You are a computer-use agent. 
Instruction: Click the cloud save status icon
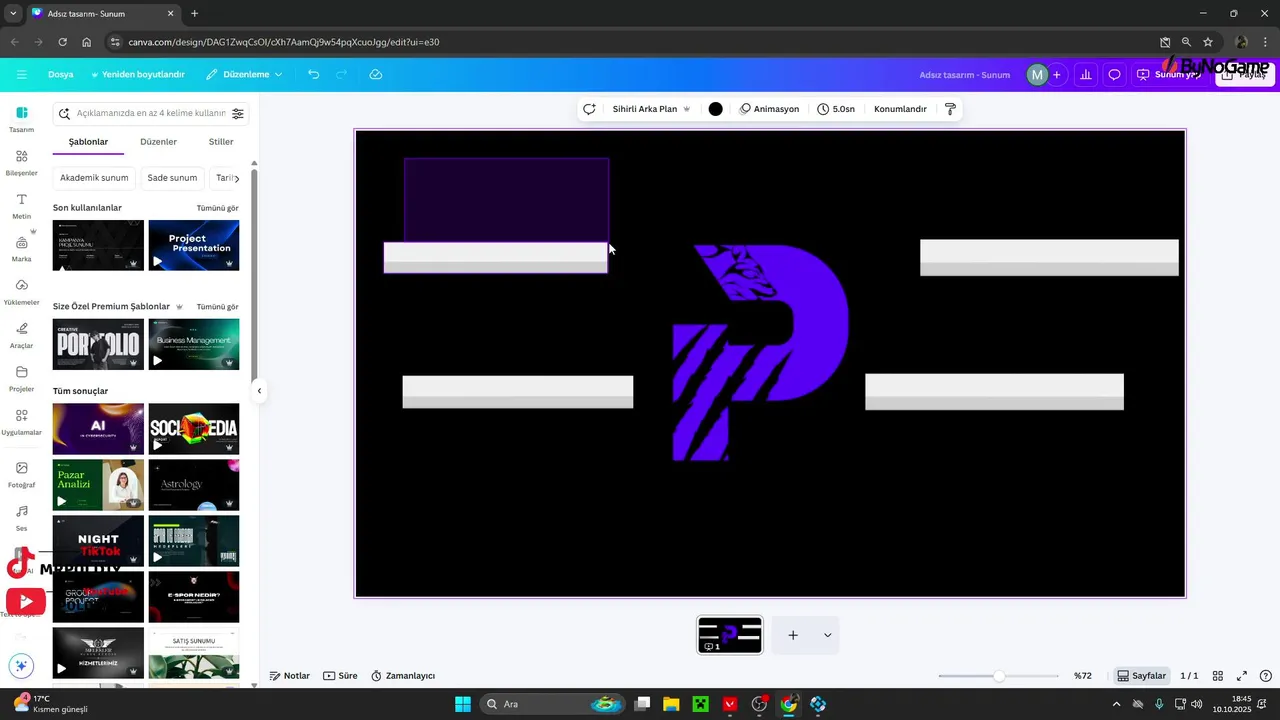tap(375, 75)
